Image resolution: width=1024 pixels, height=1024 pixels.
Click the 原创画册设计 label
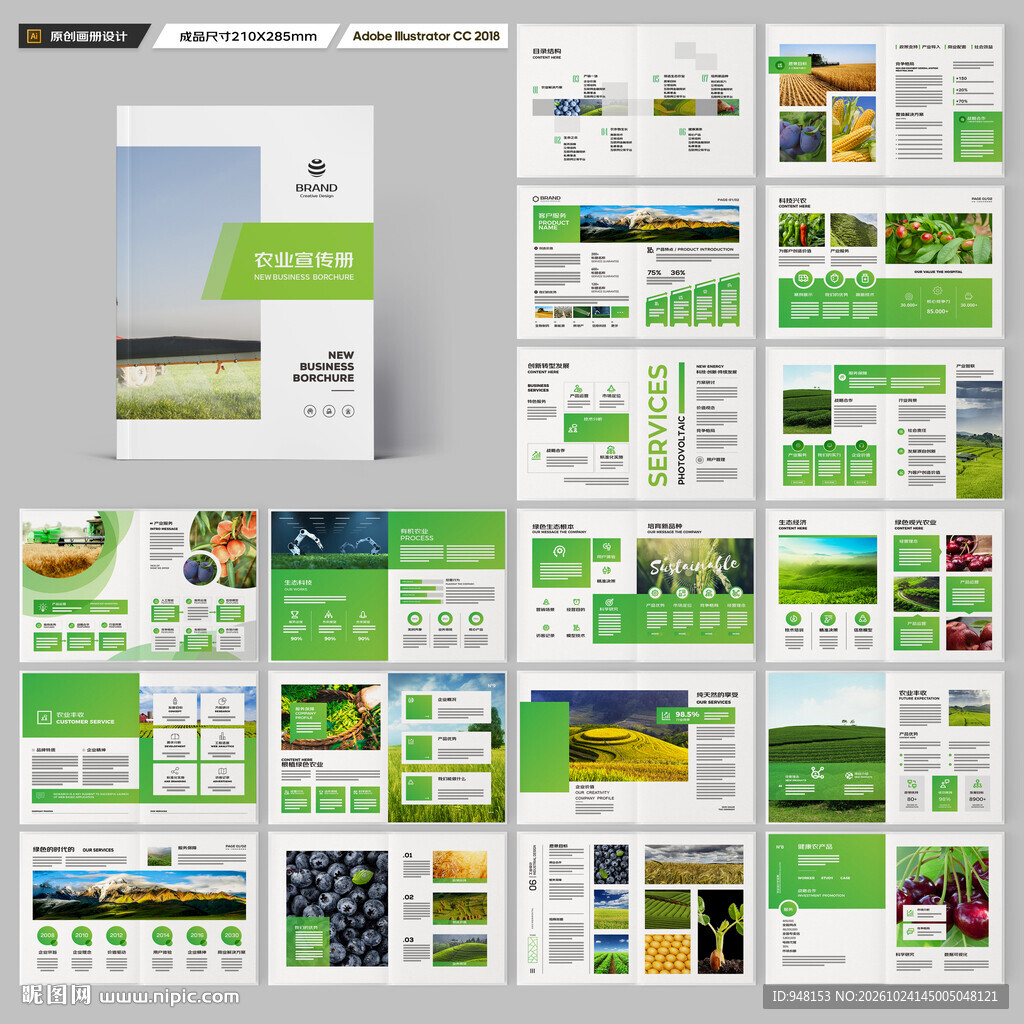point(88,37)
